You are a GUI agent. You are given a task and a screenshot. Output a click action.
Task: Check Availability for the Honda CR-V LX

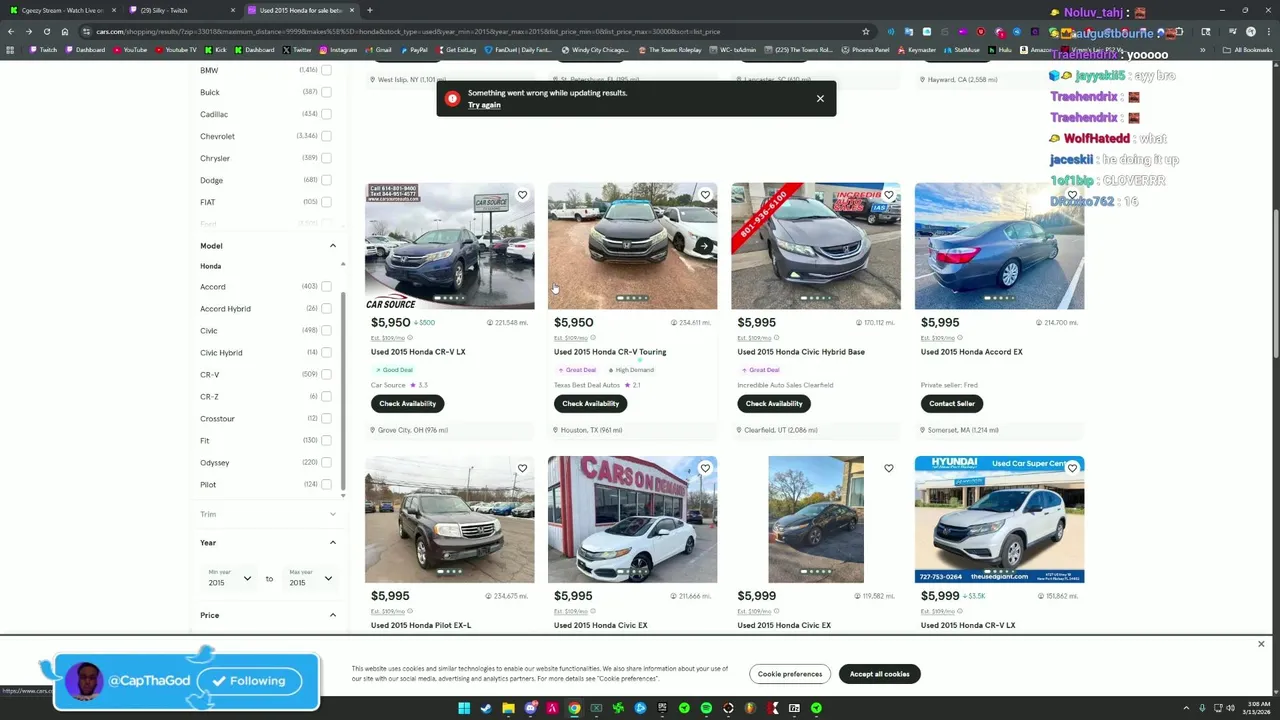click(407, 404)
